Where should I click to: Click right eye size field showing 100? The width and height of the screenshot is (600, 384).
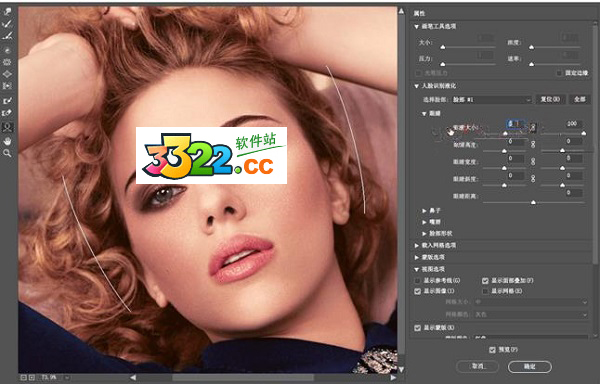point(573,124)
